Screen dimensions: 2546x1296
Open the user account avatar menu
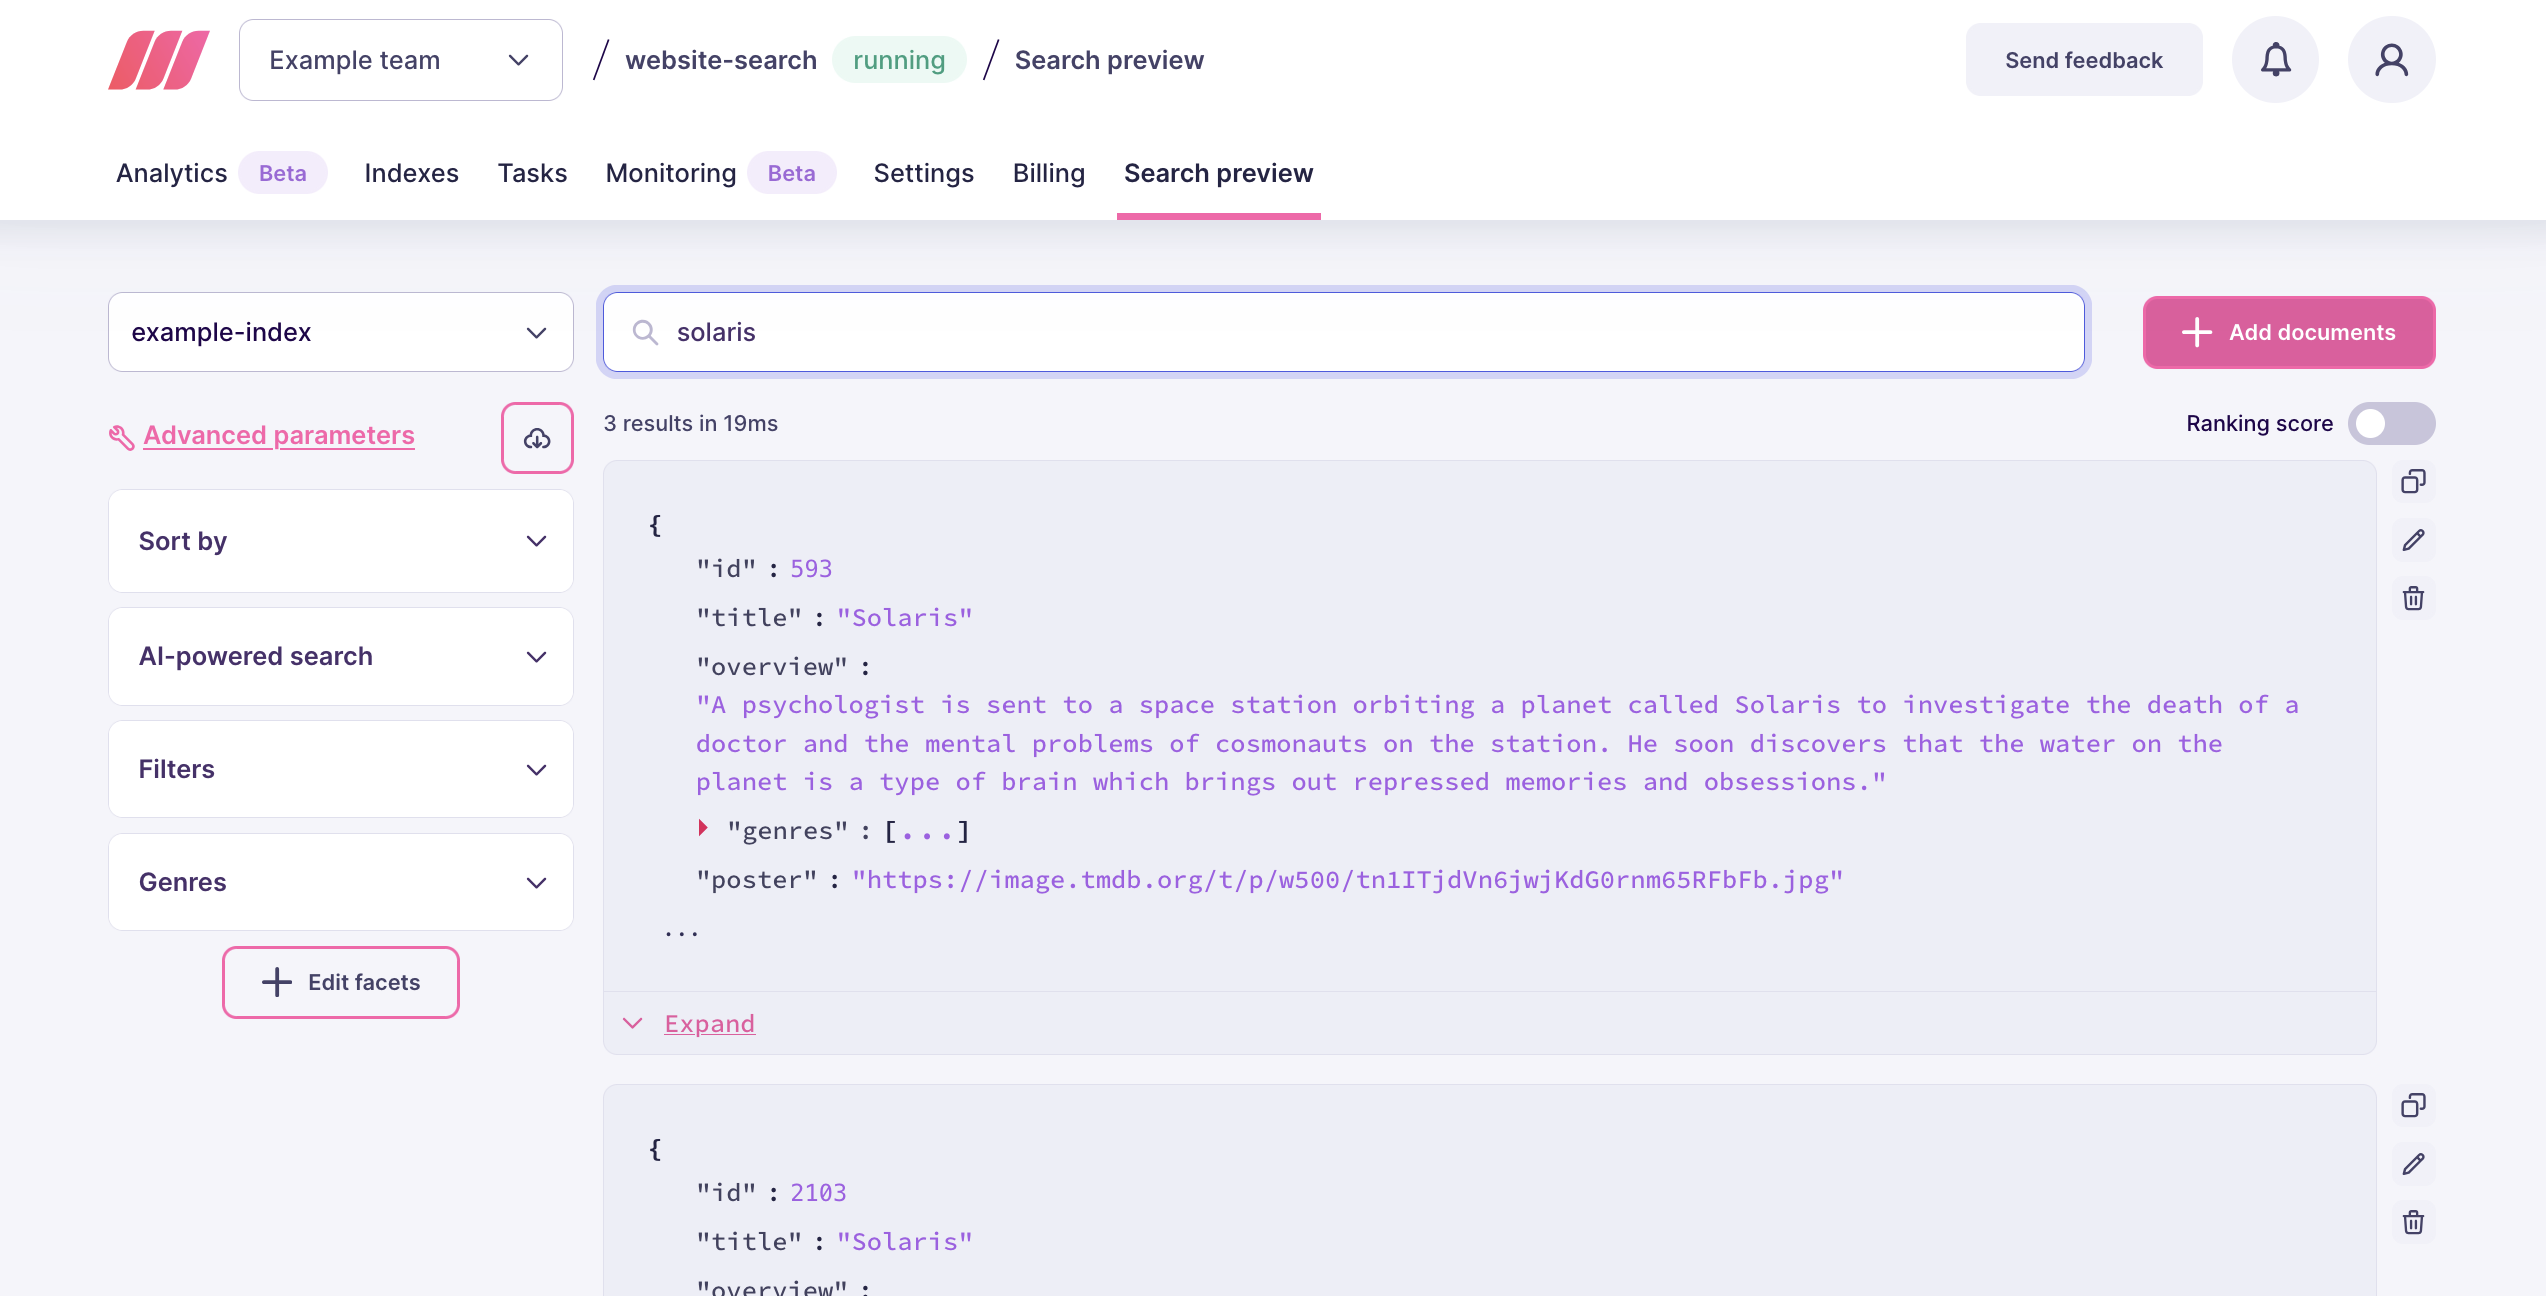[2391, 60]
